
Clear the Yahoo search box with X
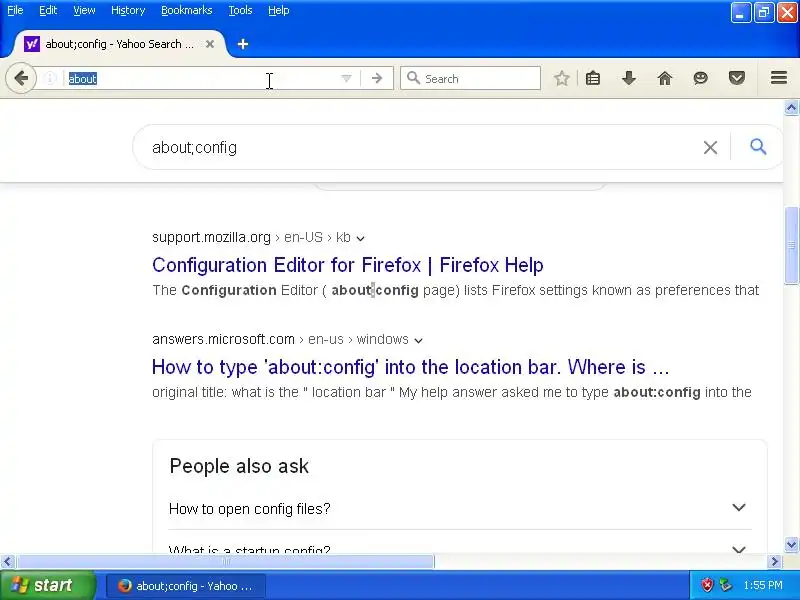coord(710,147)
